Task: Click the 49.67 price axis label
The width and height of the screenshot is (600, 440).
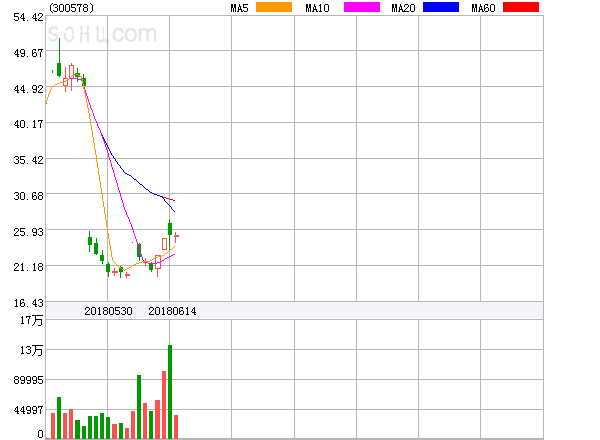Action: click(x=28, y=53)
